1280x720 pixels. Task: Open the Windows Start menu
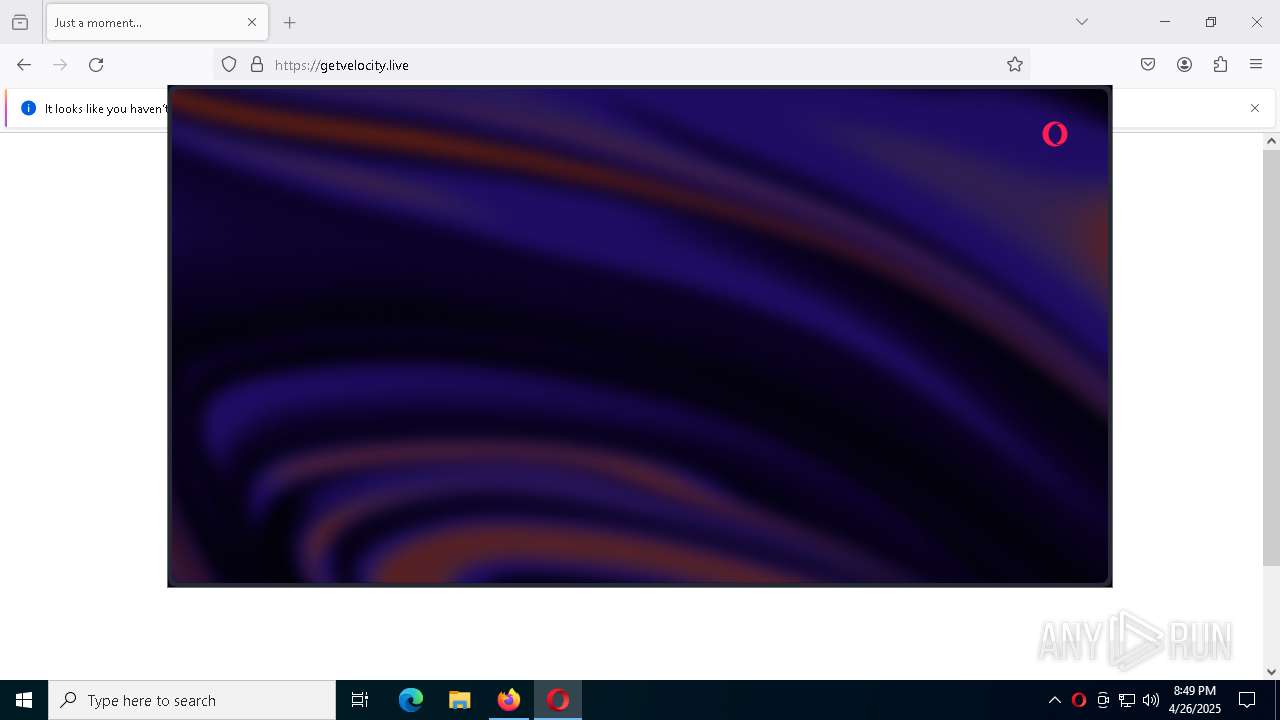coord(24,700)
